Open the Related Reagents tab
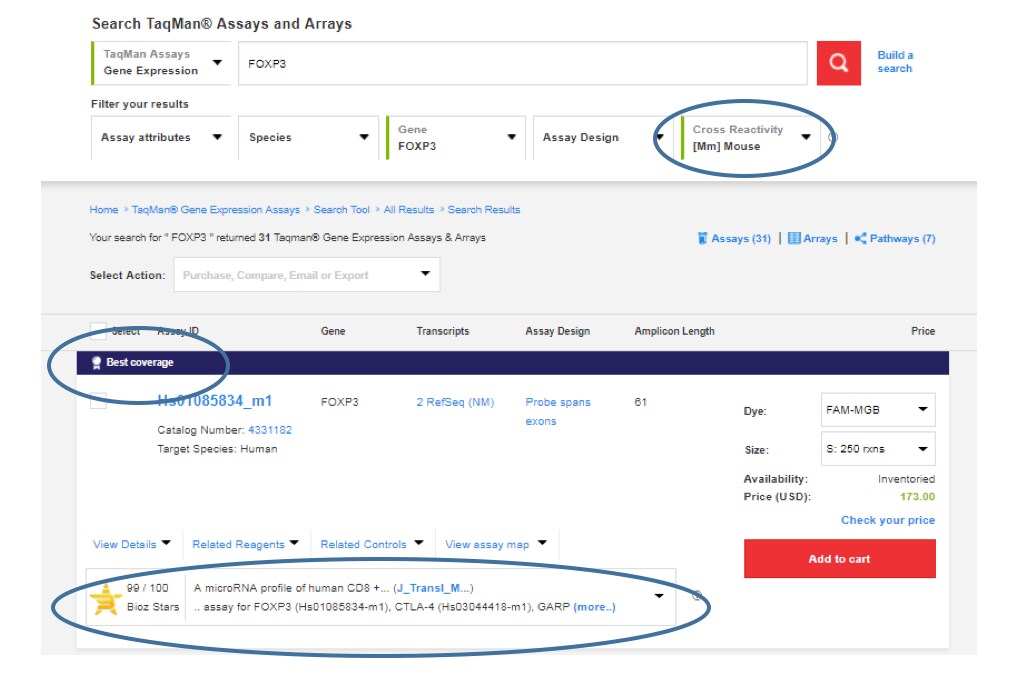The width and height of the screenshot is (1031, 679). [x=245, y=545]
